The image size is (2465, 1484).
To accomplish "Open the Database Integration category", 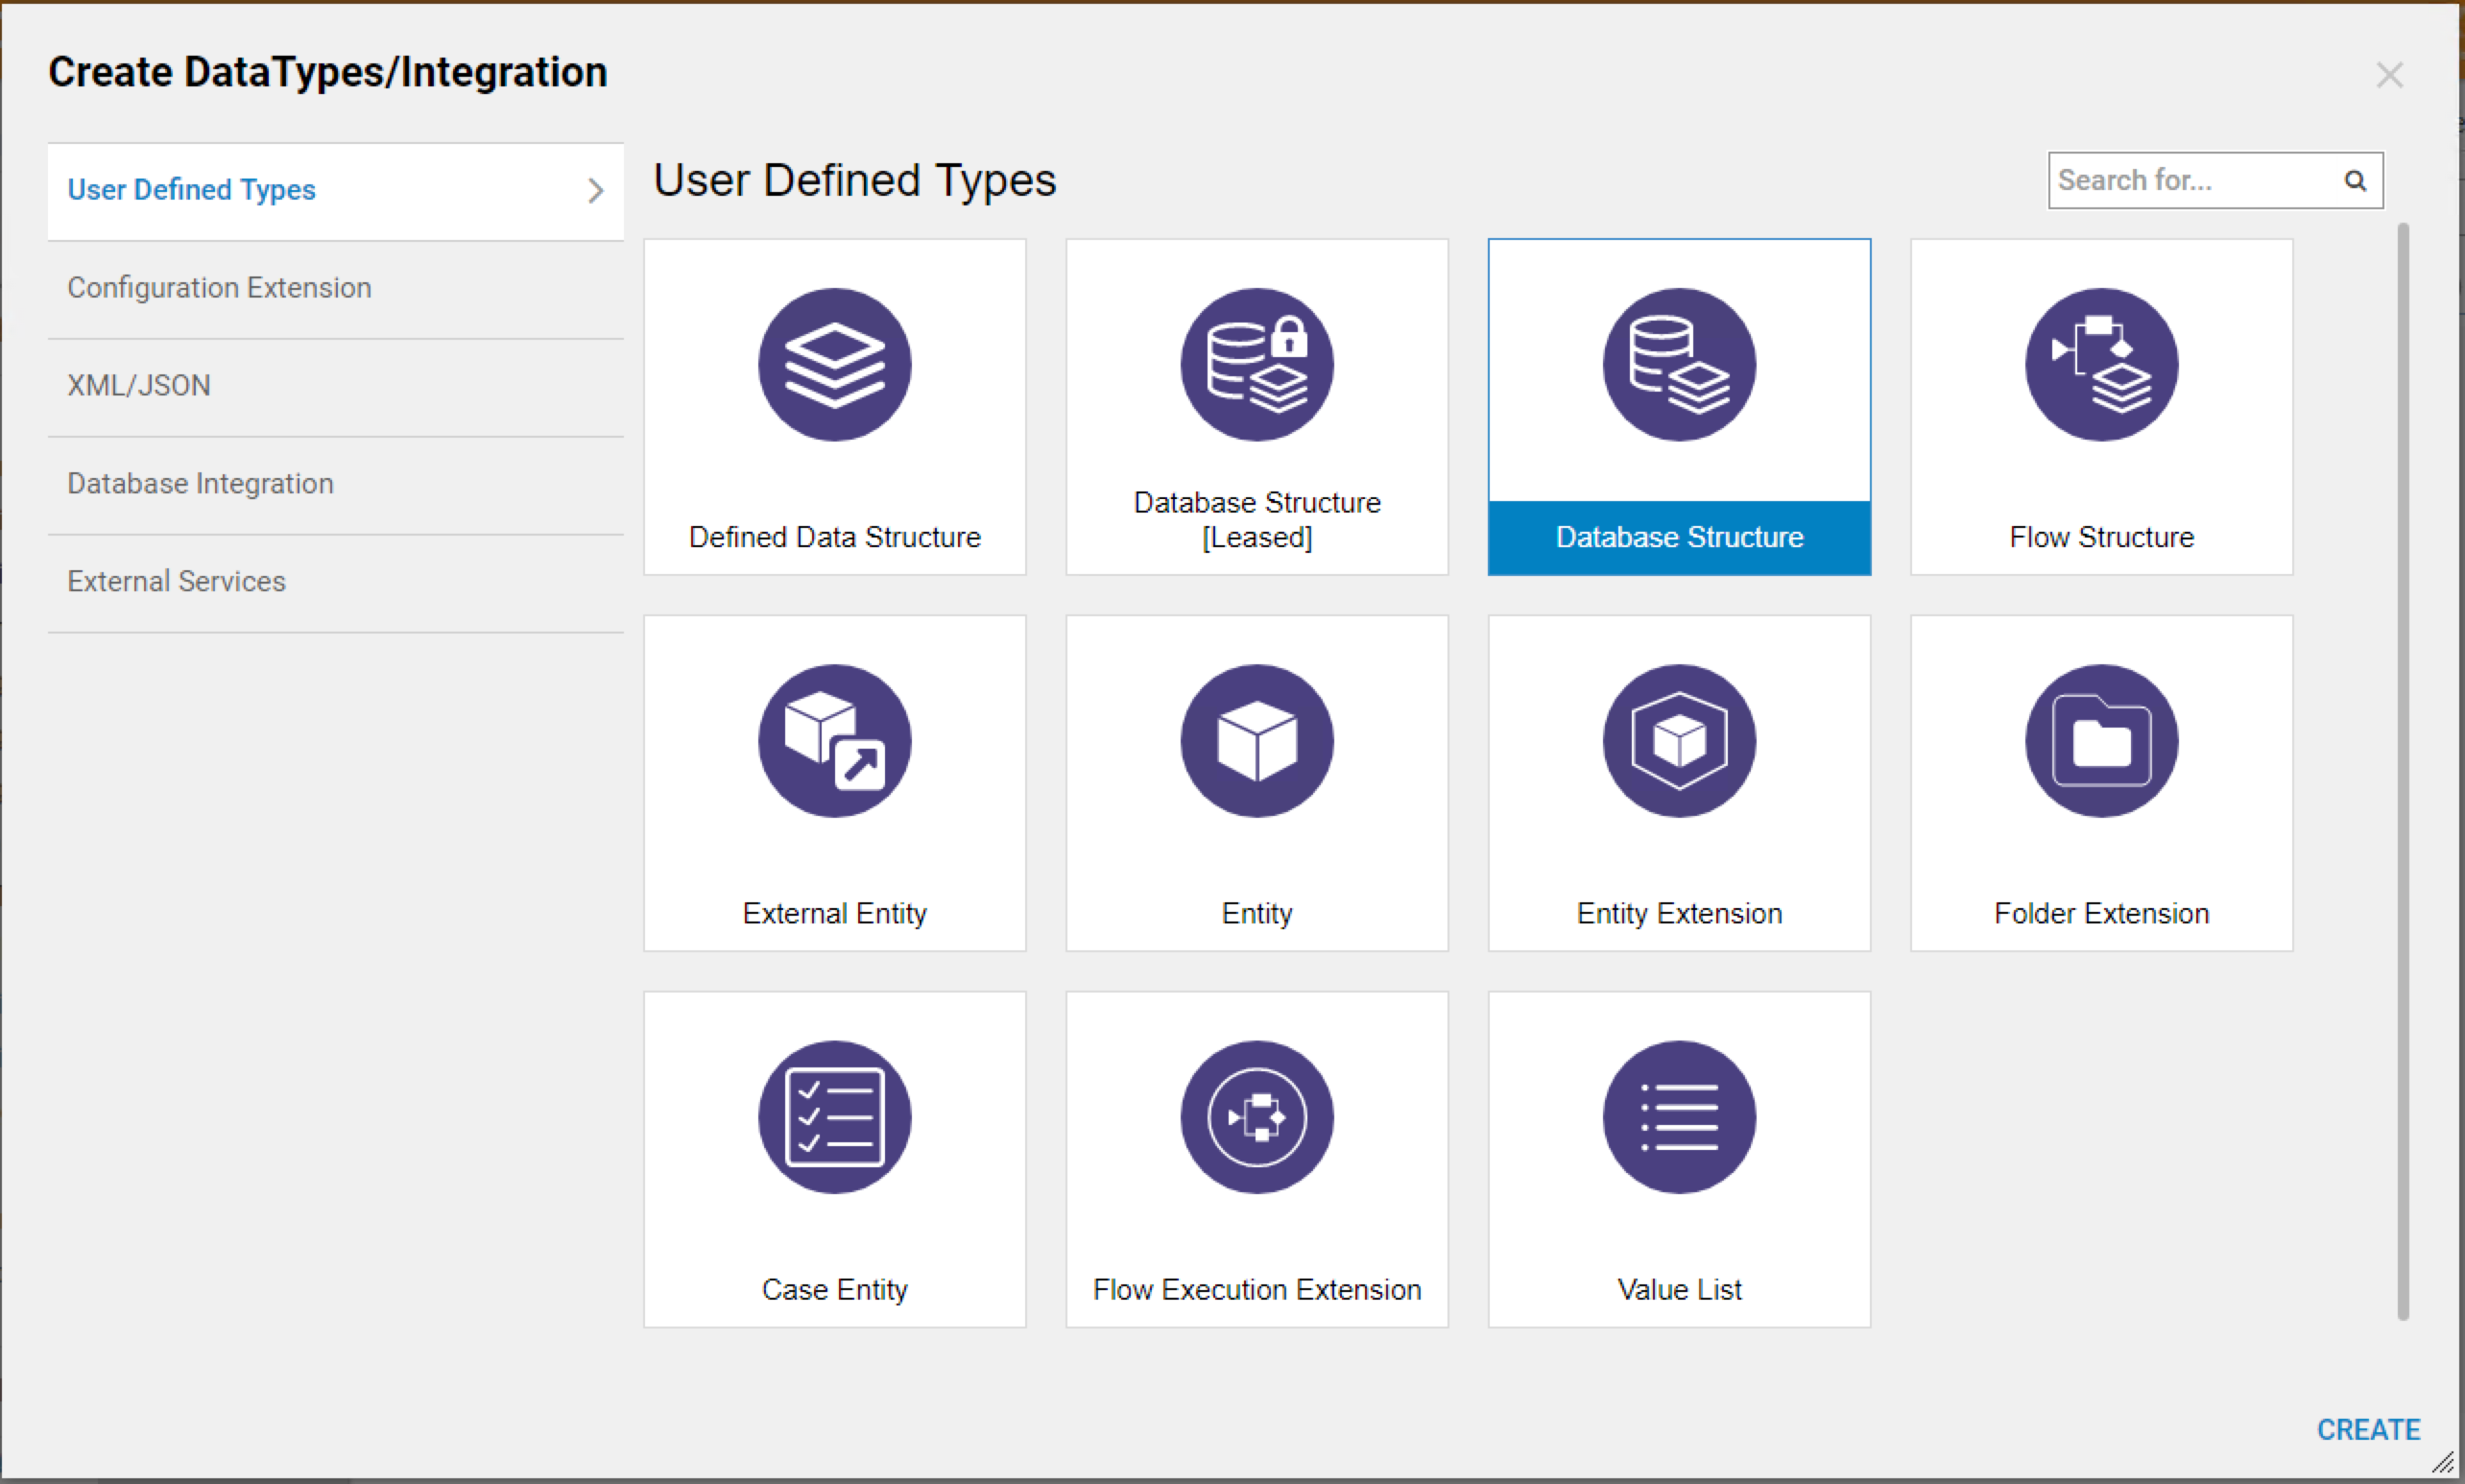I will (x=335, y=484).
